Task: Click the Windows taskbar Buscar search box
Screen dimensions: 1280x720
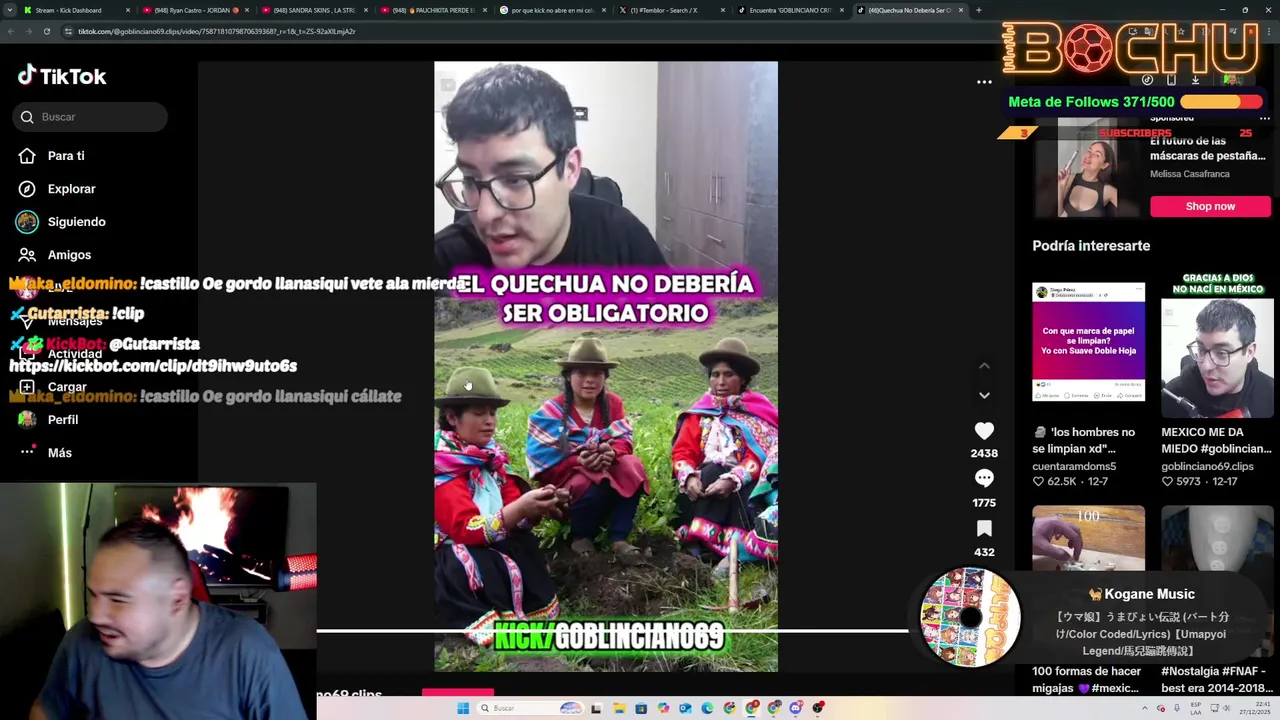Action: point(531,708)
